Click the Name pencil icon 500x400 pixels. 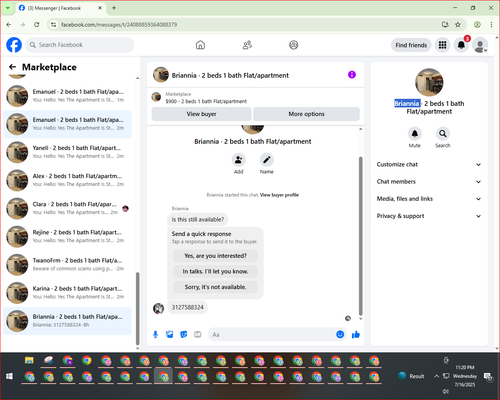pyautogui.click(x=267, y=160)
